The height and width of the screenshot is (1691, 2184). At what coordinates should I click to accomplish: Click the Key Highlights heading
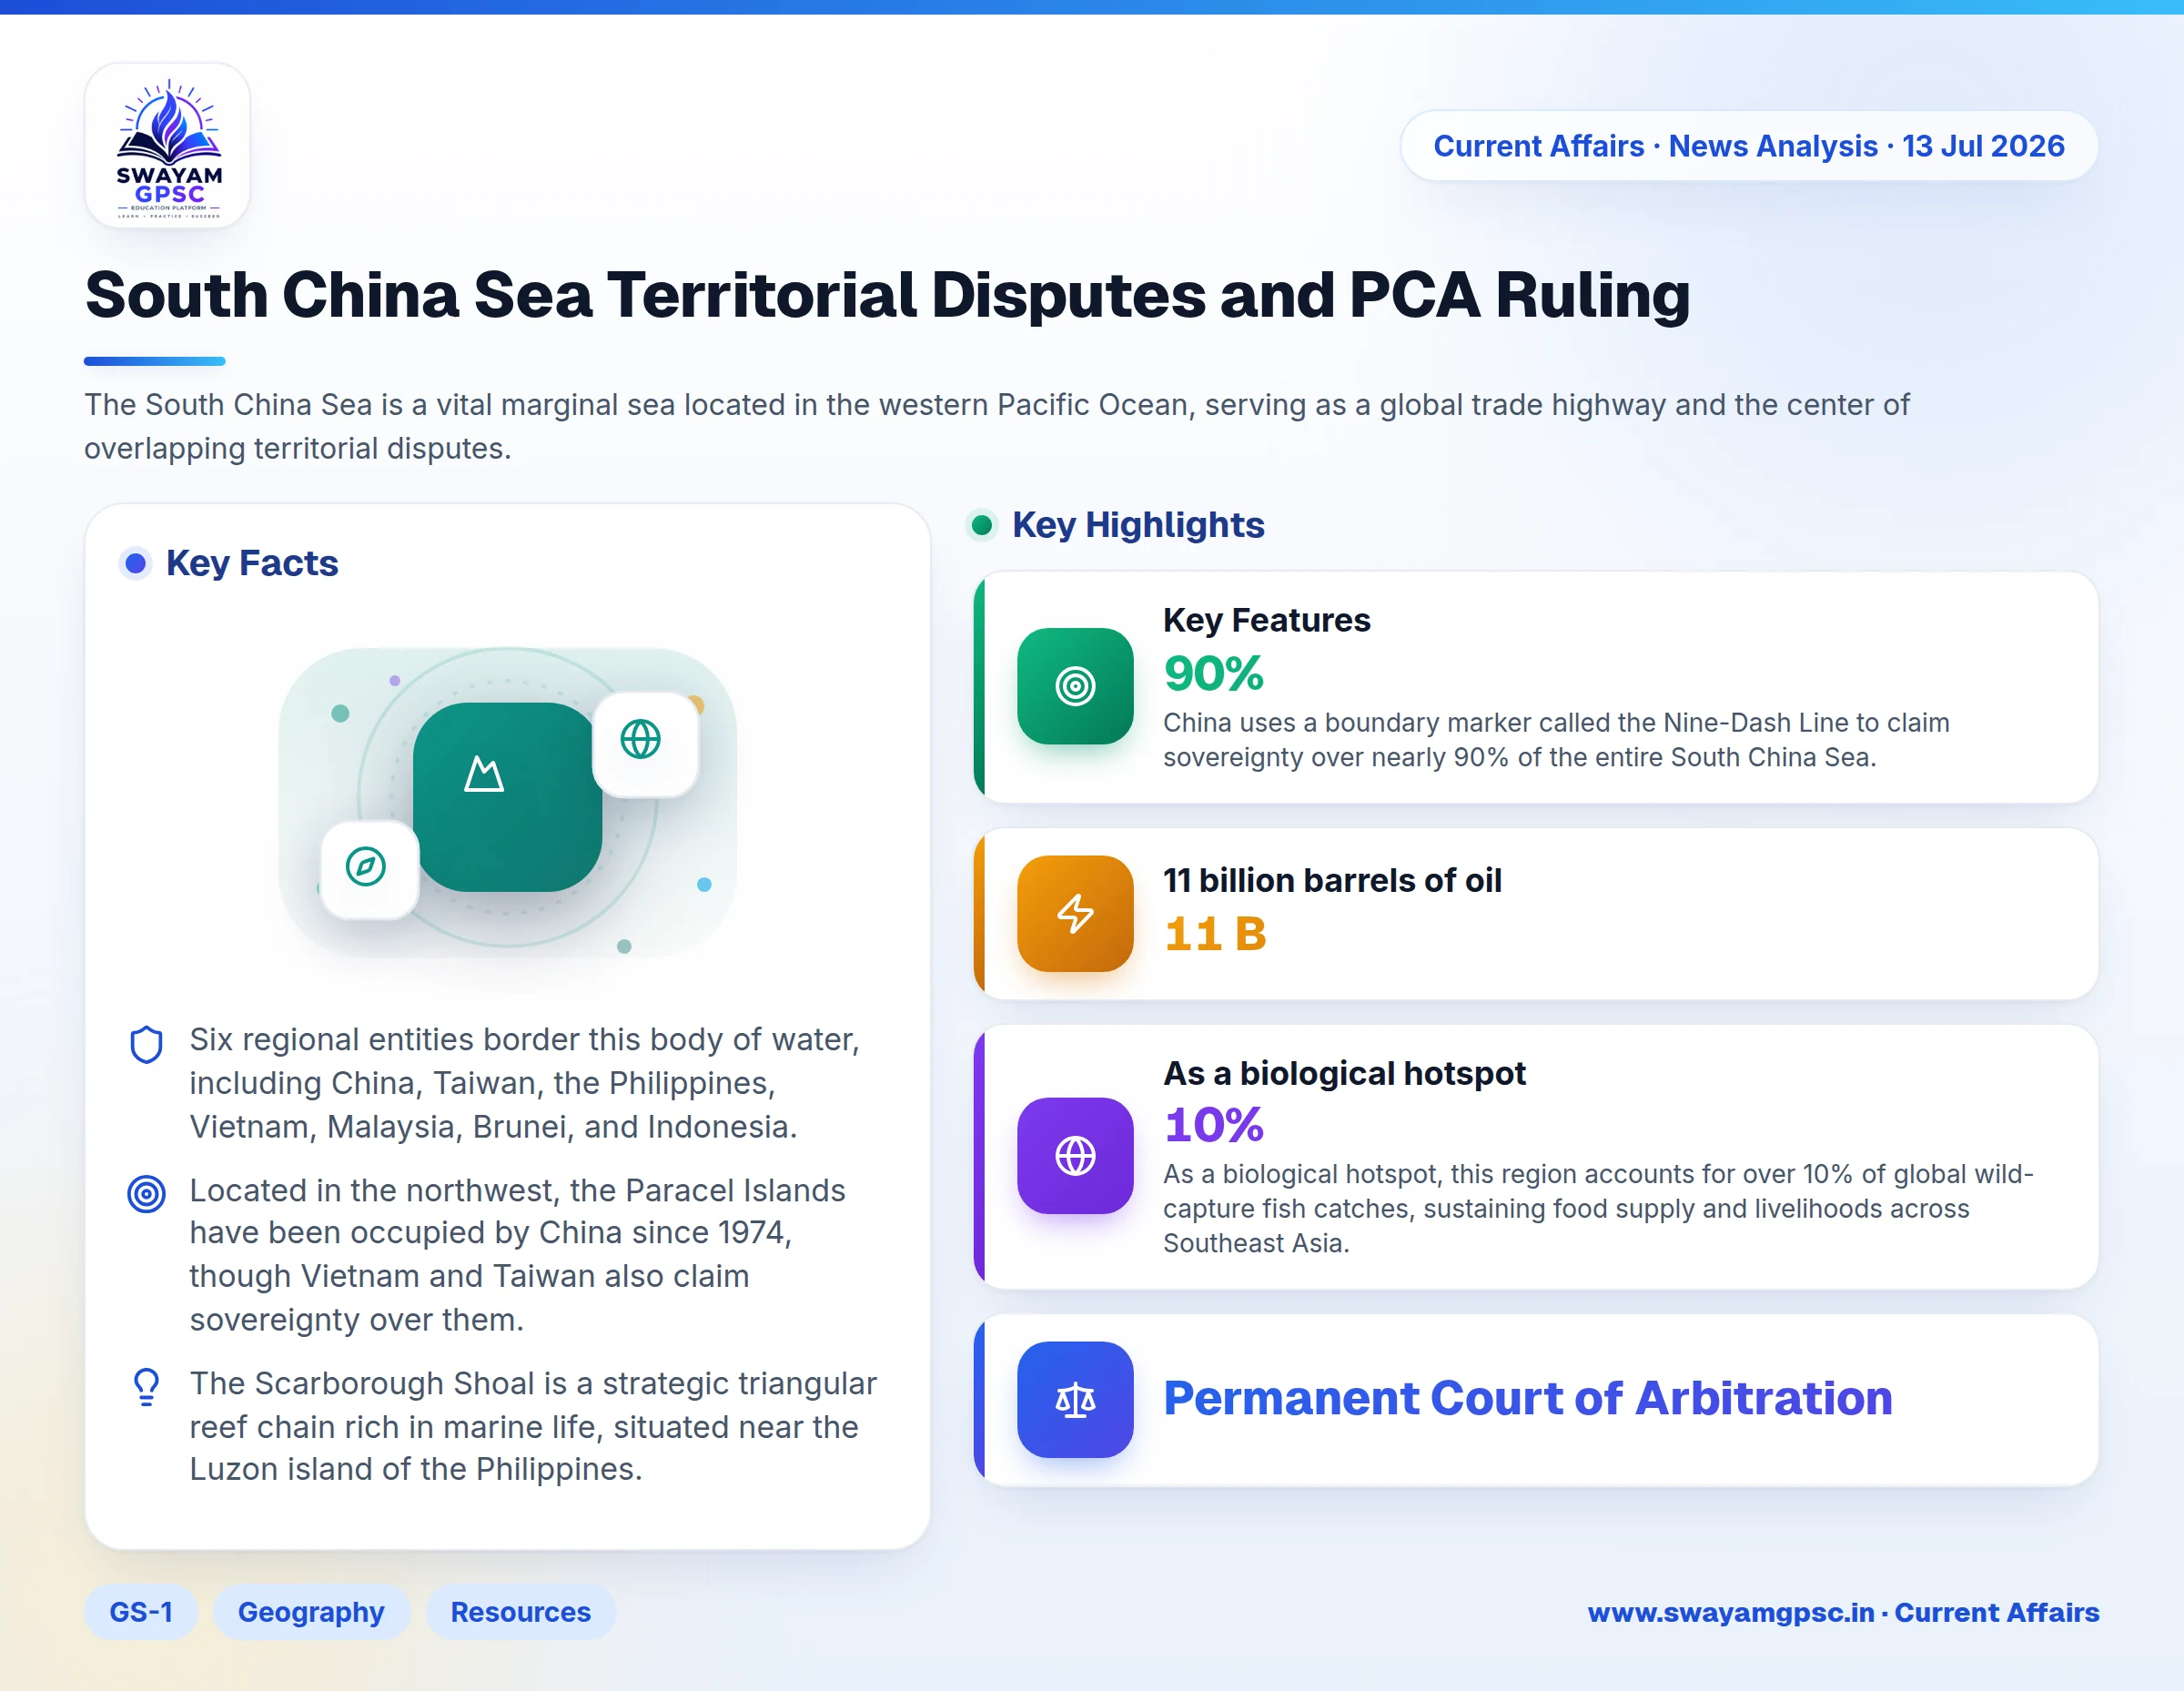coord(1138,525)
